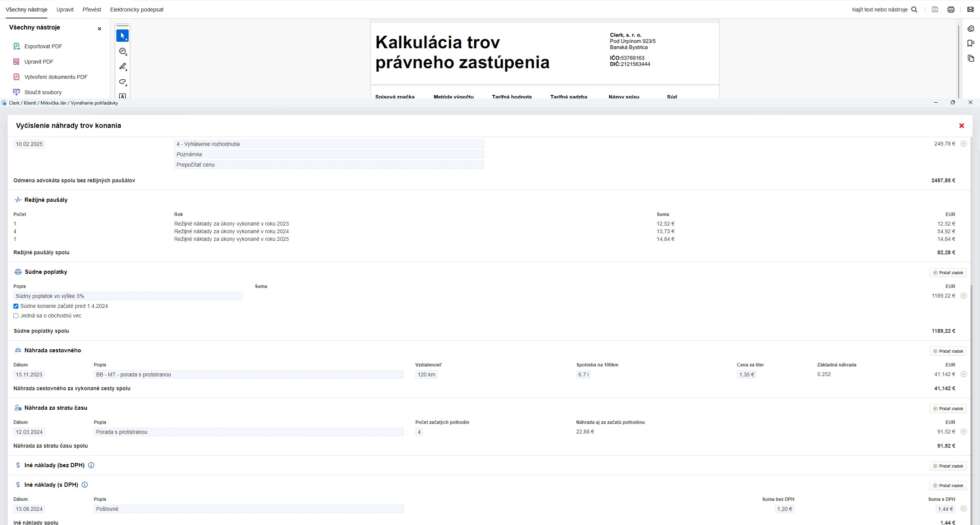Screen dimensions: 980x525
Task: Uncheck Súdne konanie začaté pred 1.4.2024
Action: click(x=16, y=306)
